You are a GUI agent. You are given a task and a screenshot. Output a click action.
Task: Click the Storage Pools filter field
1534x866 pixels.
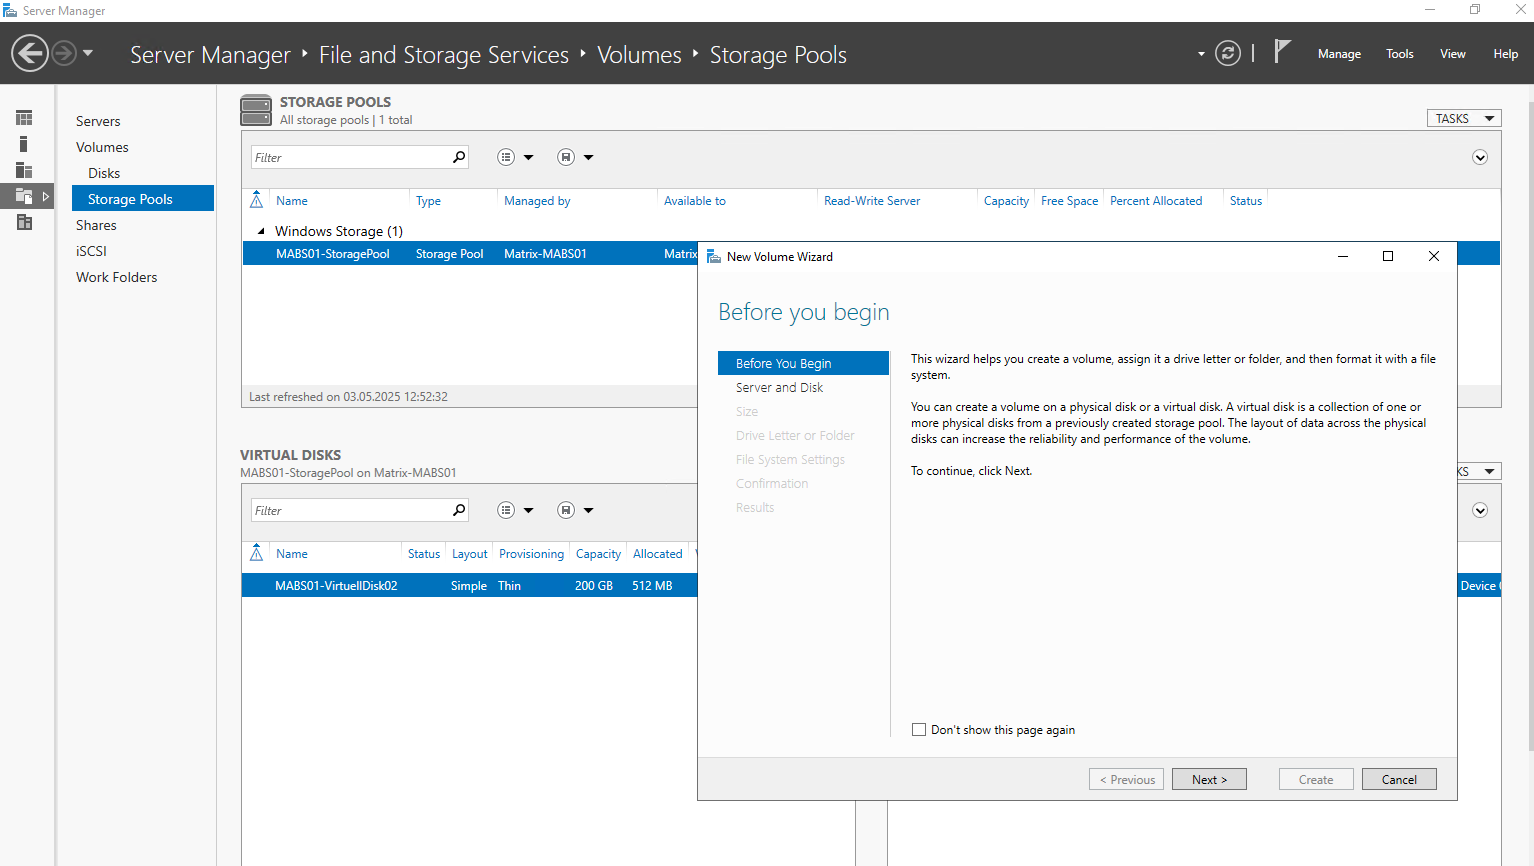click(349, 157)
